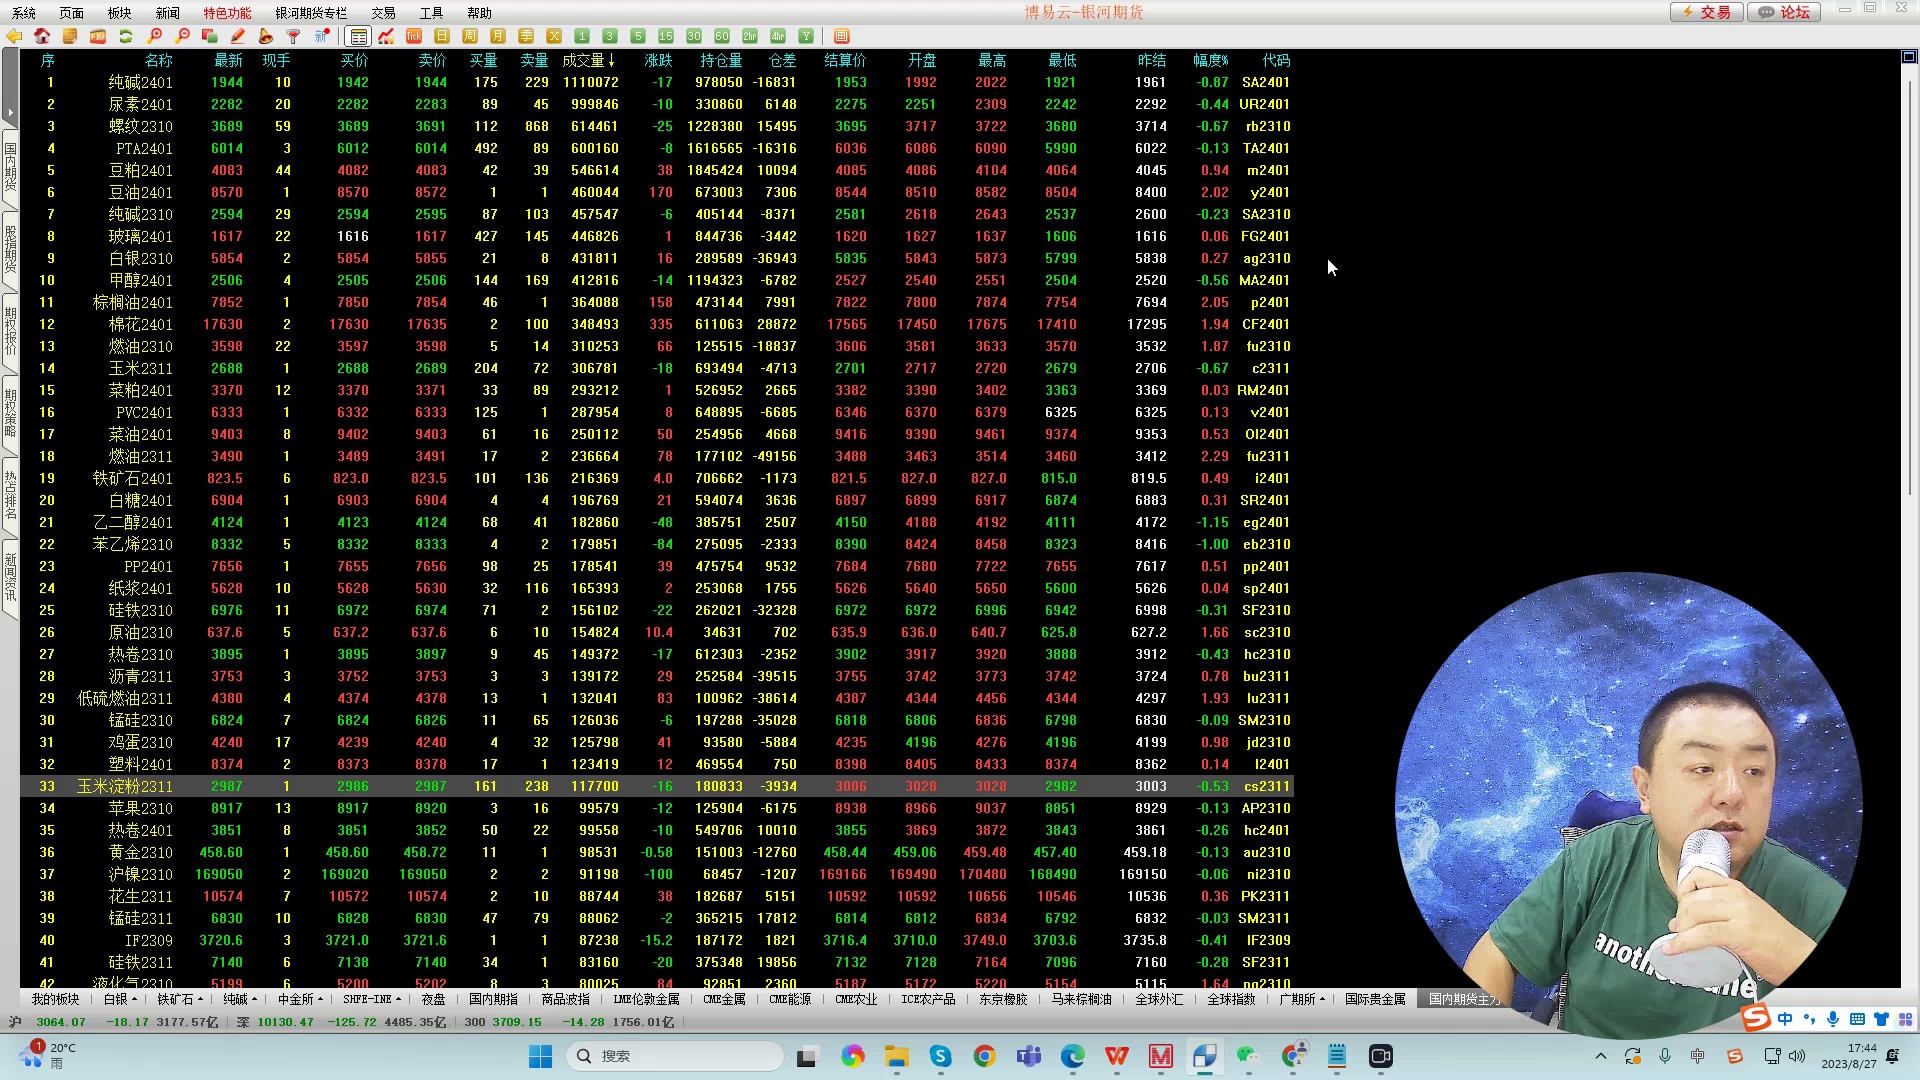Toggle the 60-minute period button
This screenshot has height=1080, width=1920.
[722, 36]
